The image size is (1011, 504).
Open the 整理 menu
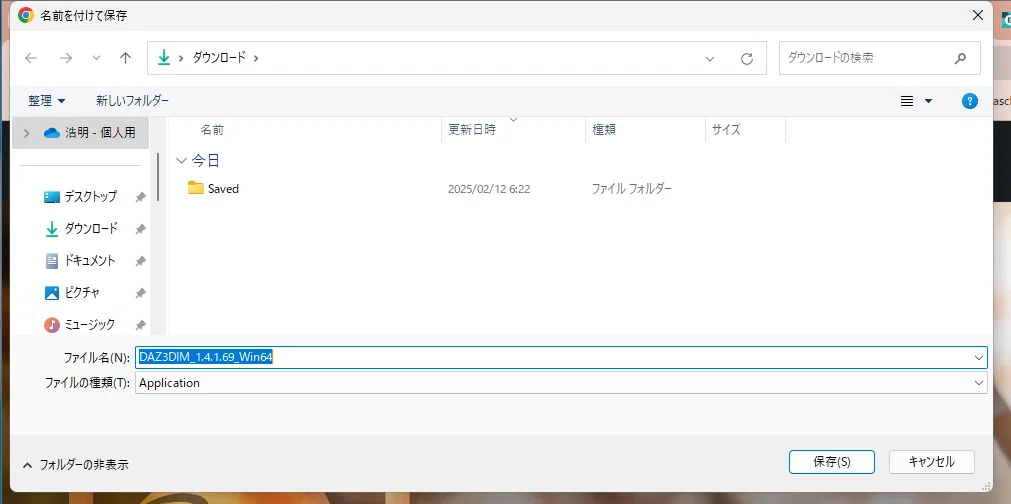point(46,101)
